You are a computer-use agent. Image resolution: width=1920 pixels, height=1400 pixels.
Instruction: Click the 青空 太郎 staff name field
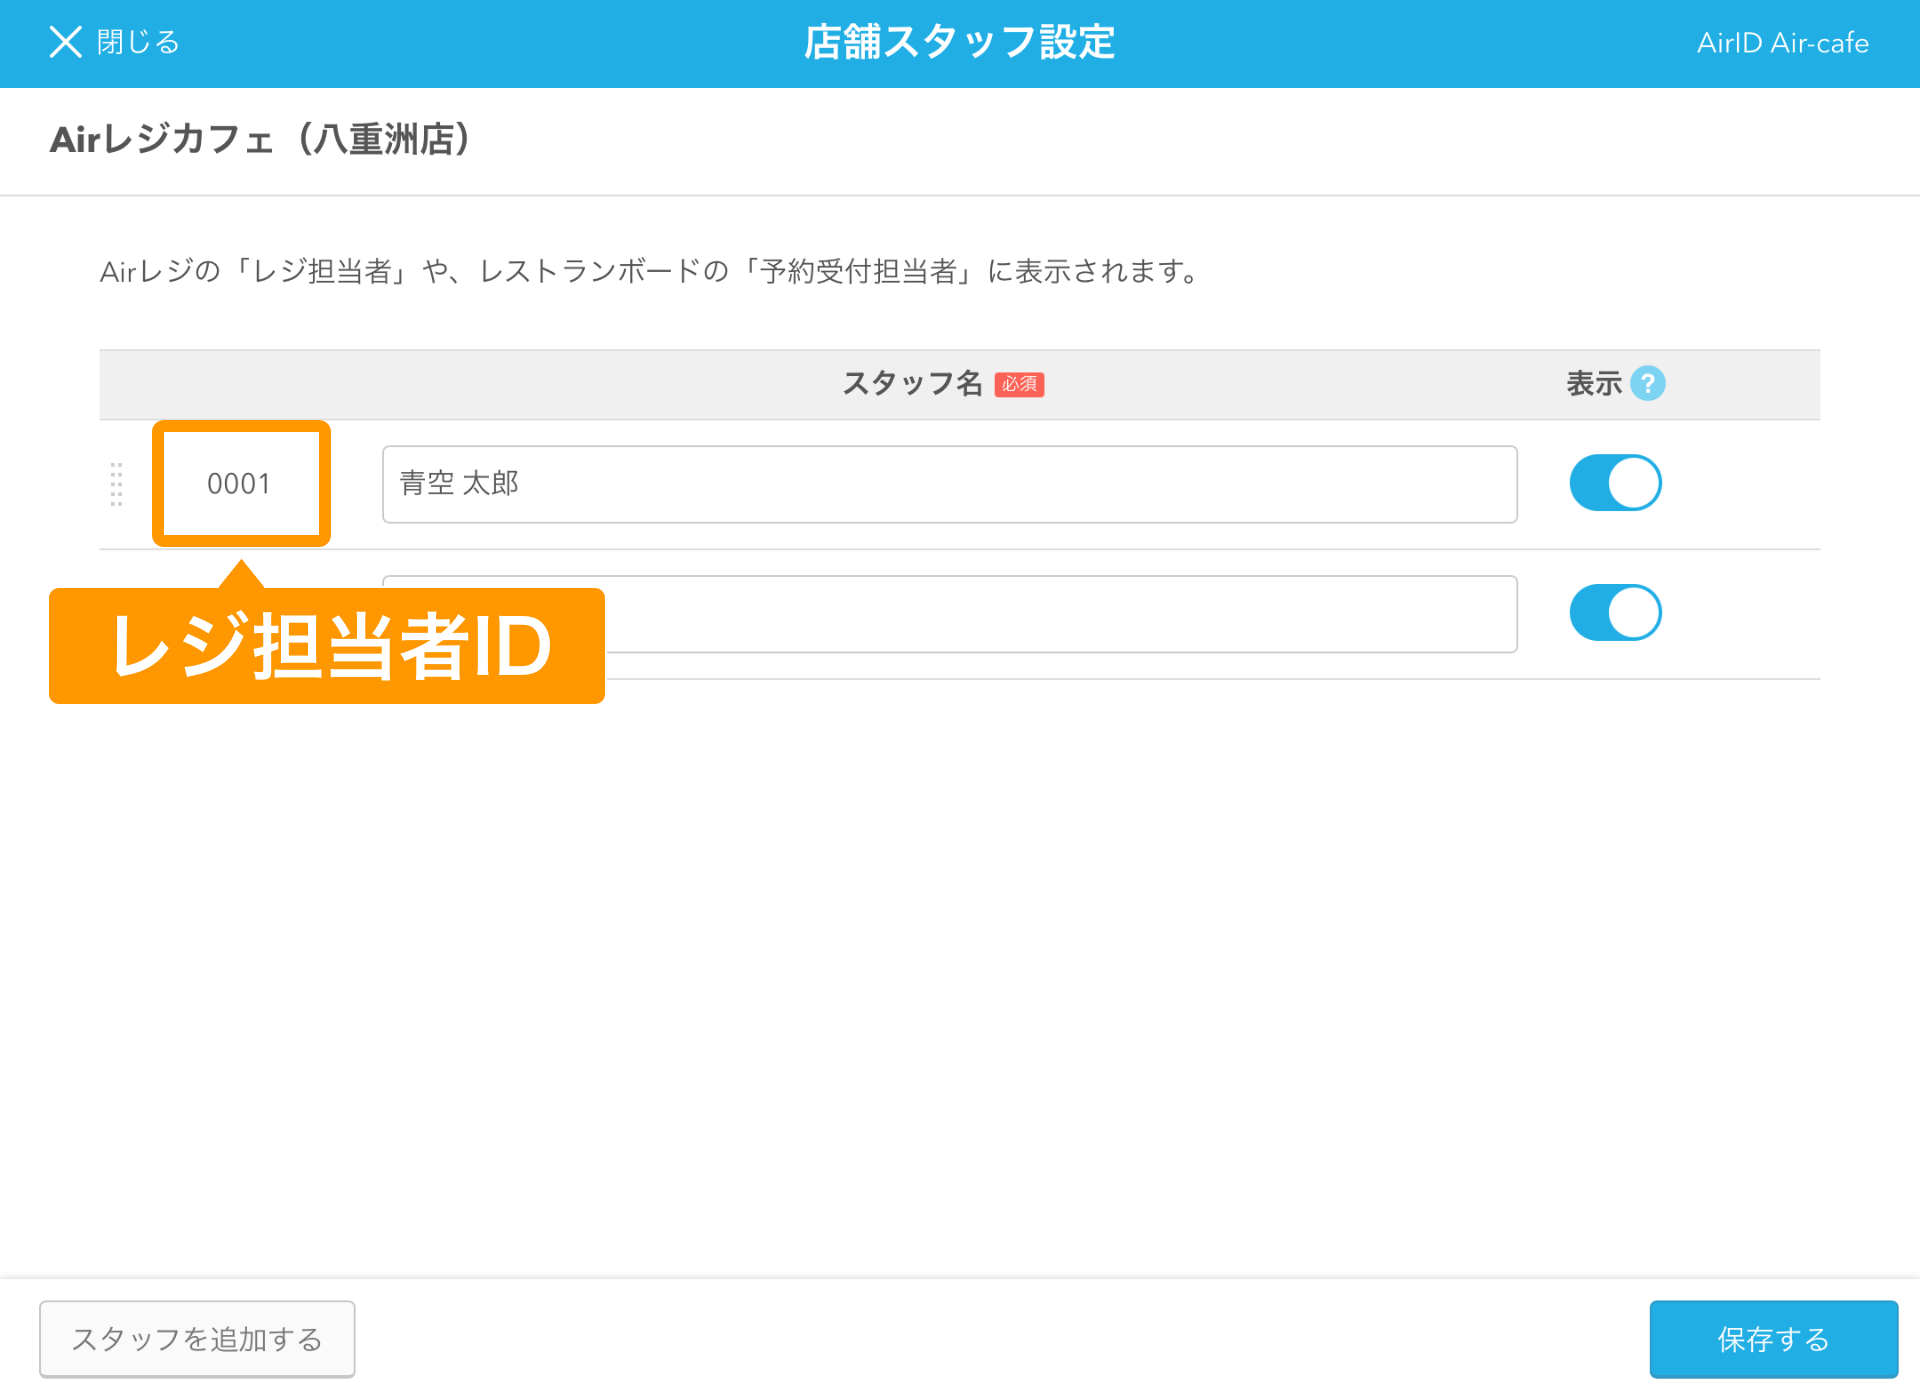tap(948, 484)
